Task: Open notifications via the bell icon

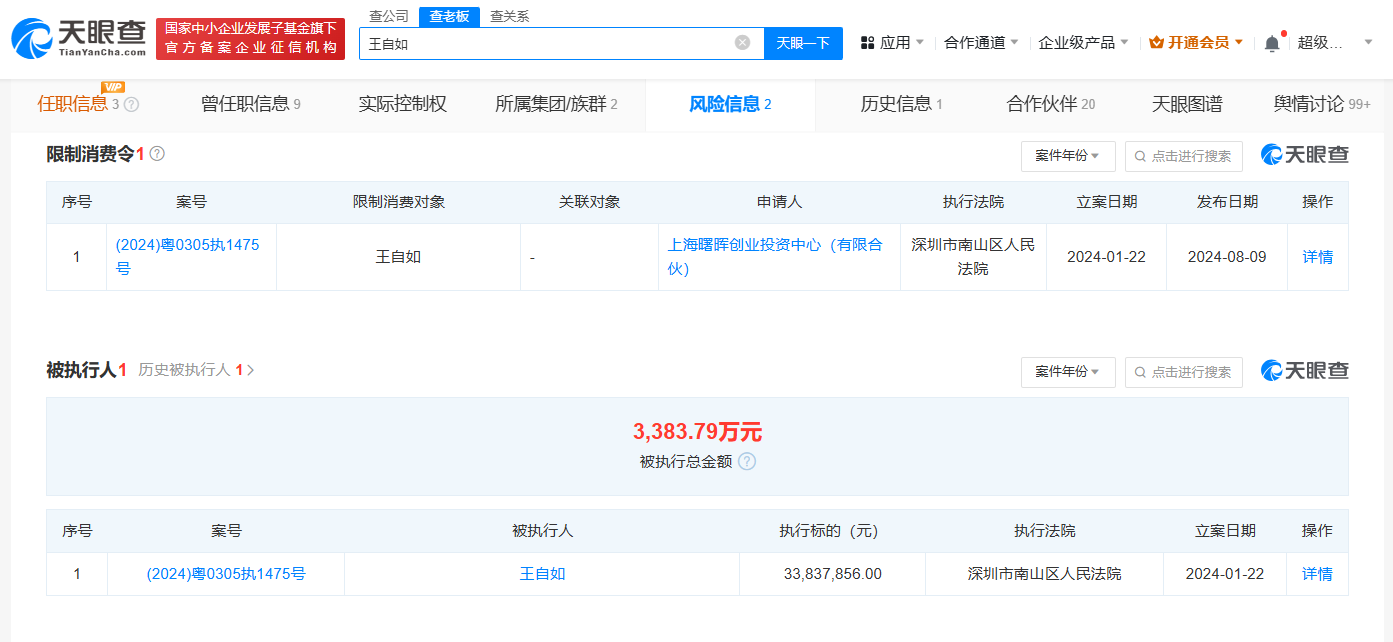Action: tap(1270, 41)
